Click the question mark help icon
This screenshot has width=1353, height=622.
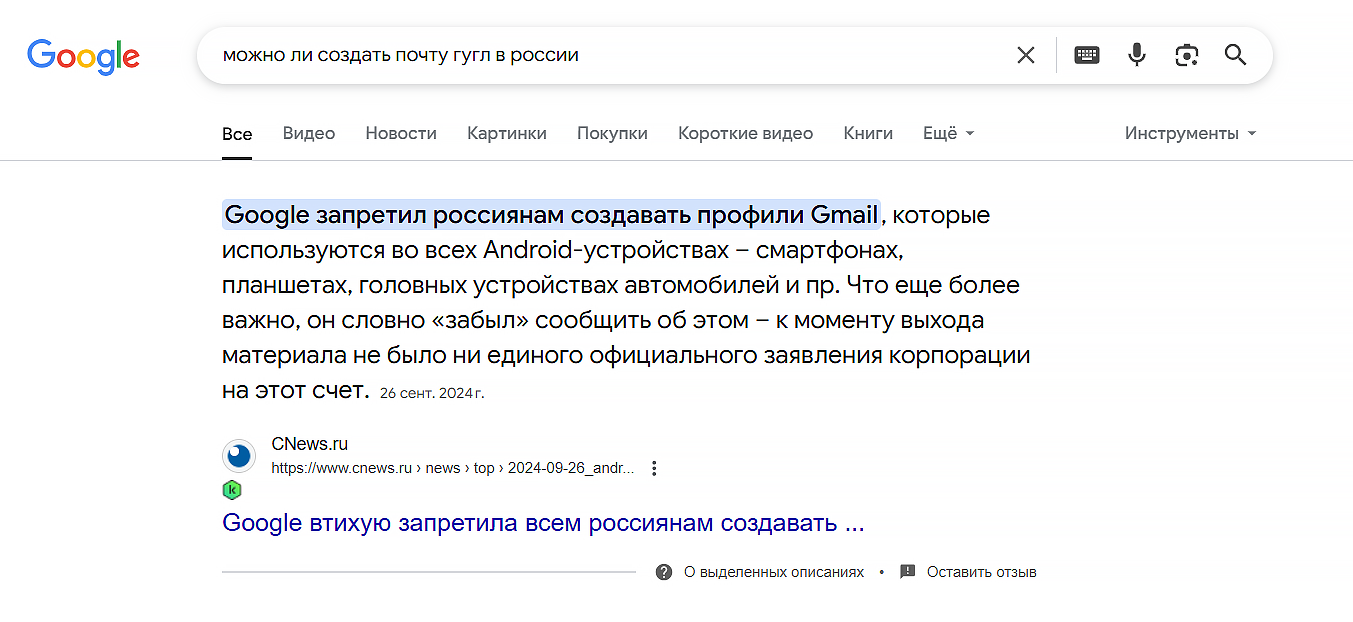664,572
